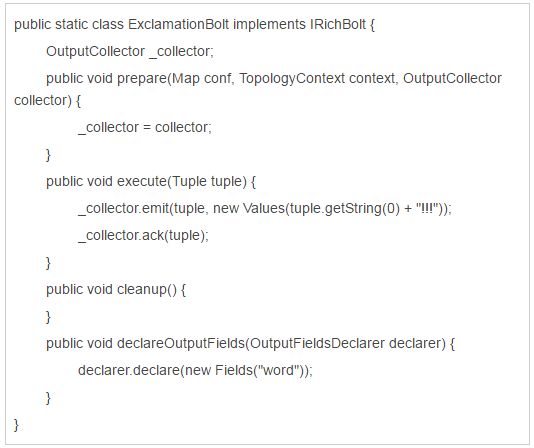The width and height of the screenshot is (534, 448).
Task: Click the _collector.emit call
Action: (x=123, y=208)
